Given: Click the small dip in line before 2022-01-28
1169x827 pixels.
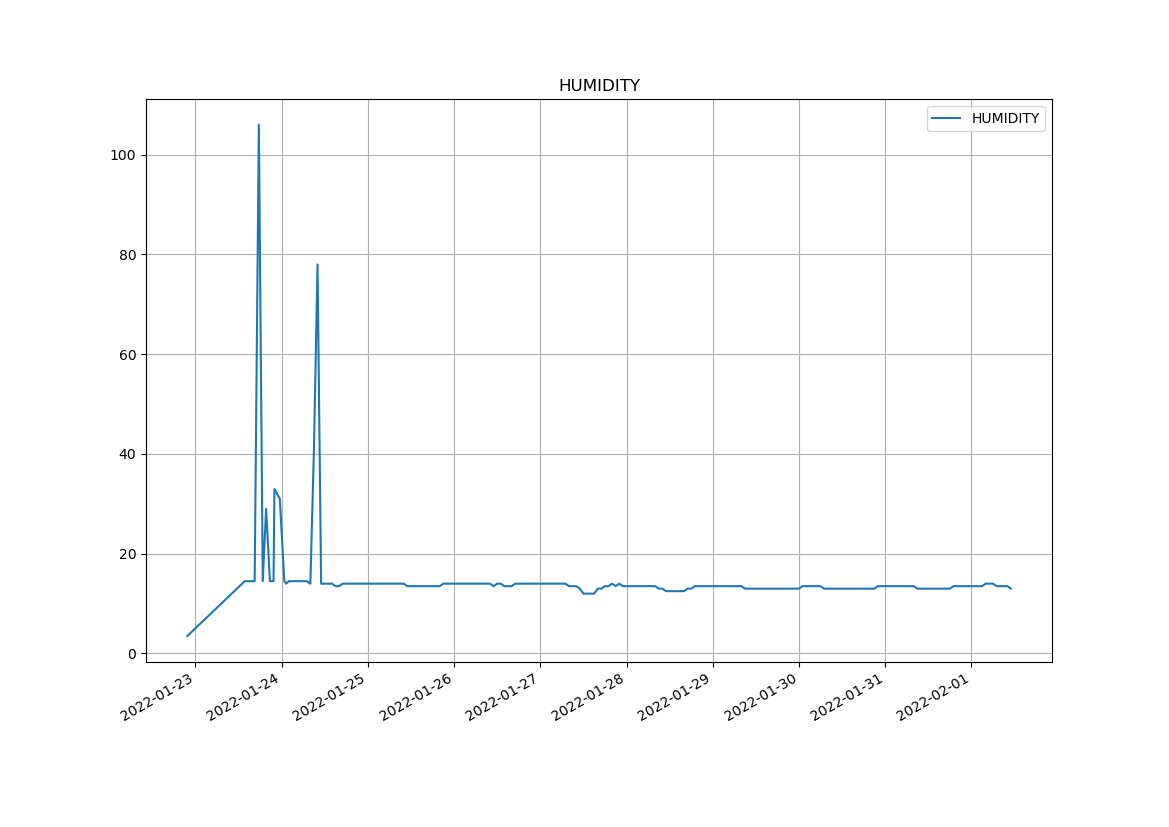Looking at the screenshot, I should (589, 593).
